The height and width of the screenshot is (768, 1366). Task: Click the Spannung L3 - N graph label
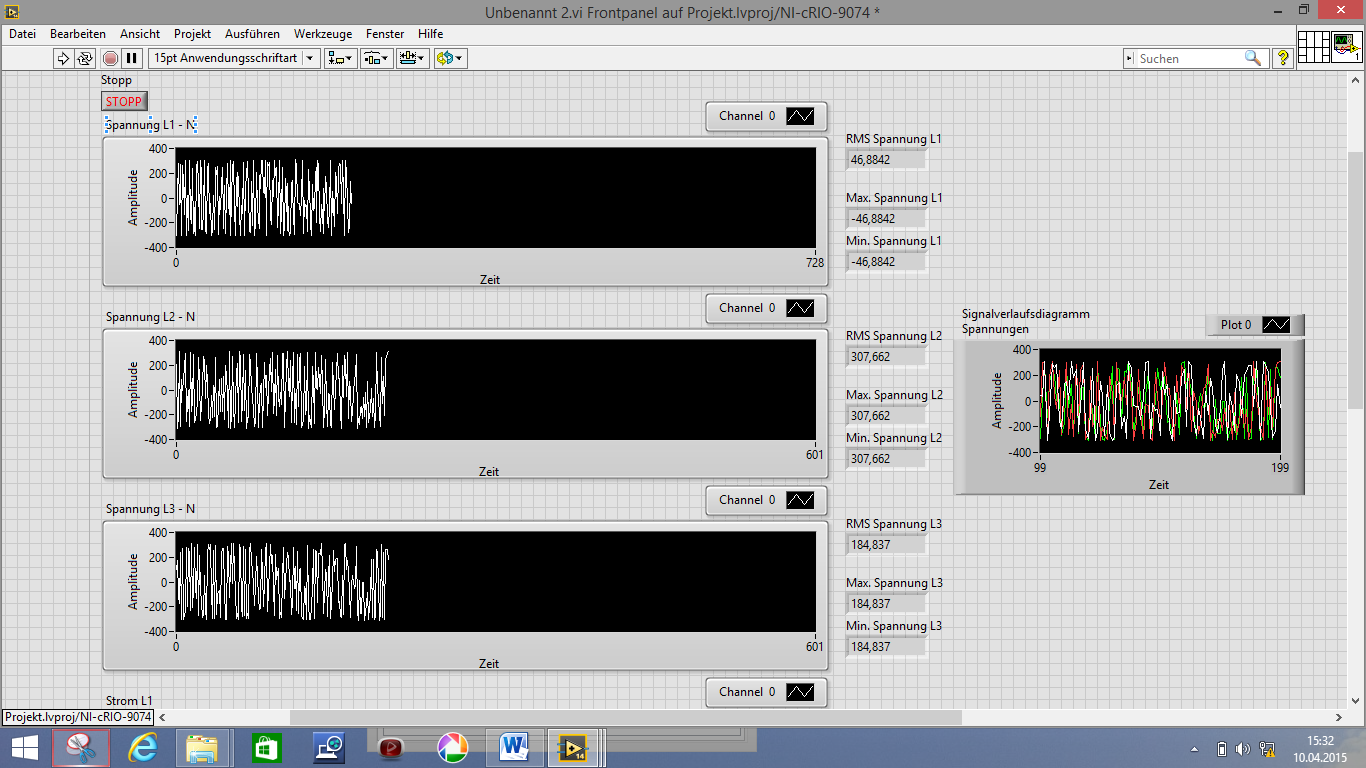[x=151, y=509]
